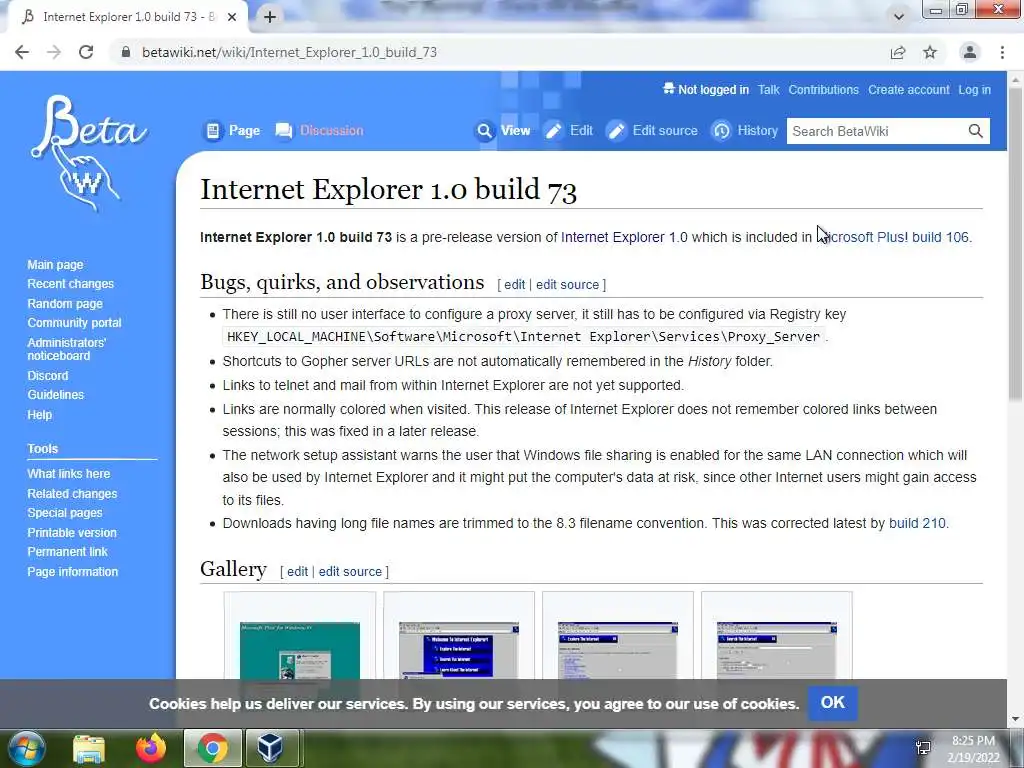The width and height of the screenshot is (1024, 768).
Task: Click the share page icon in address bar
Action: tap(898, 52)
